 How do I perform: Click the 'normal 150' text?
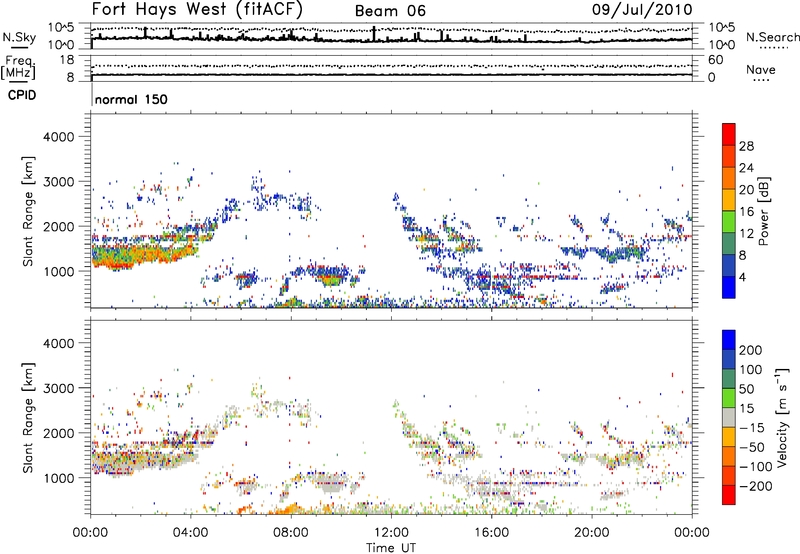tap(131, 99)
